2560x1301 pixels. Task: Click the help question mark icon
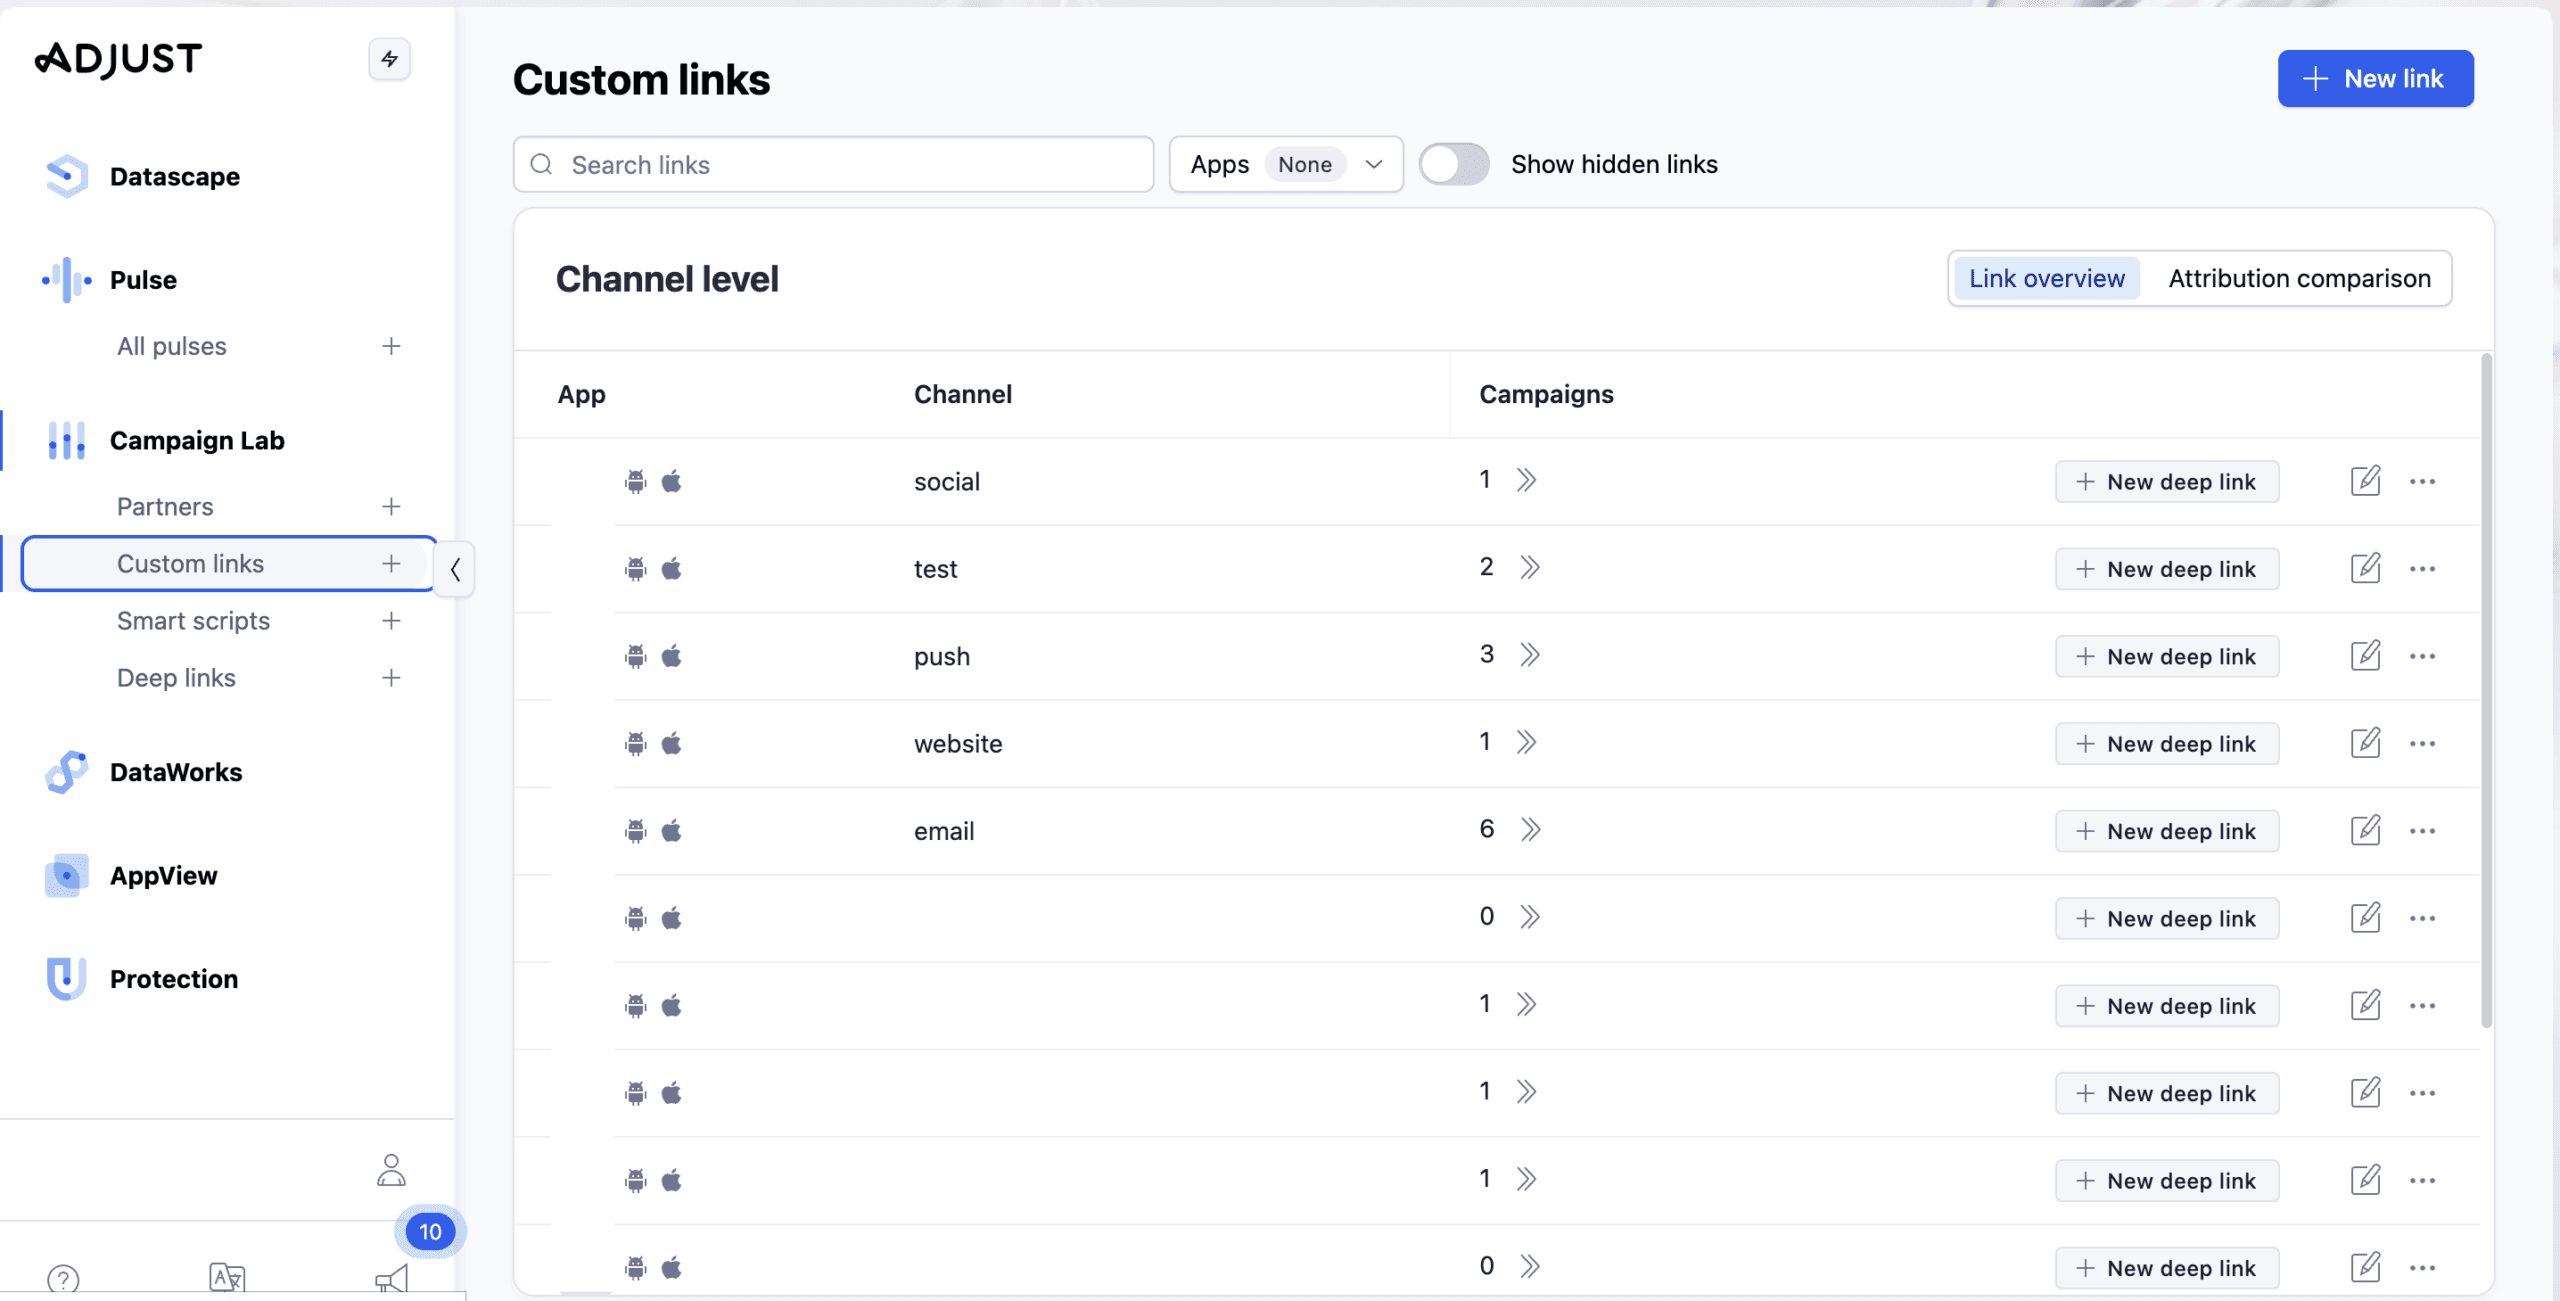click(x=63, y=1278)
